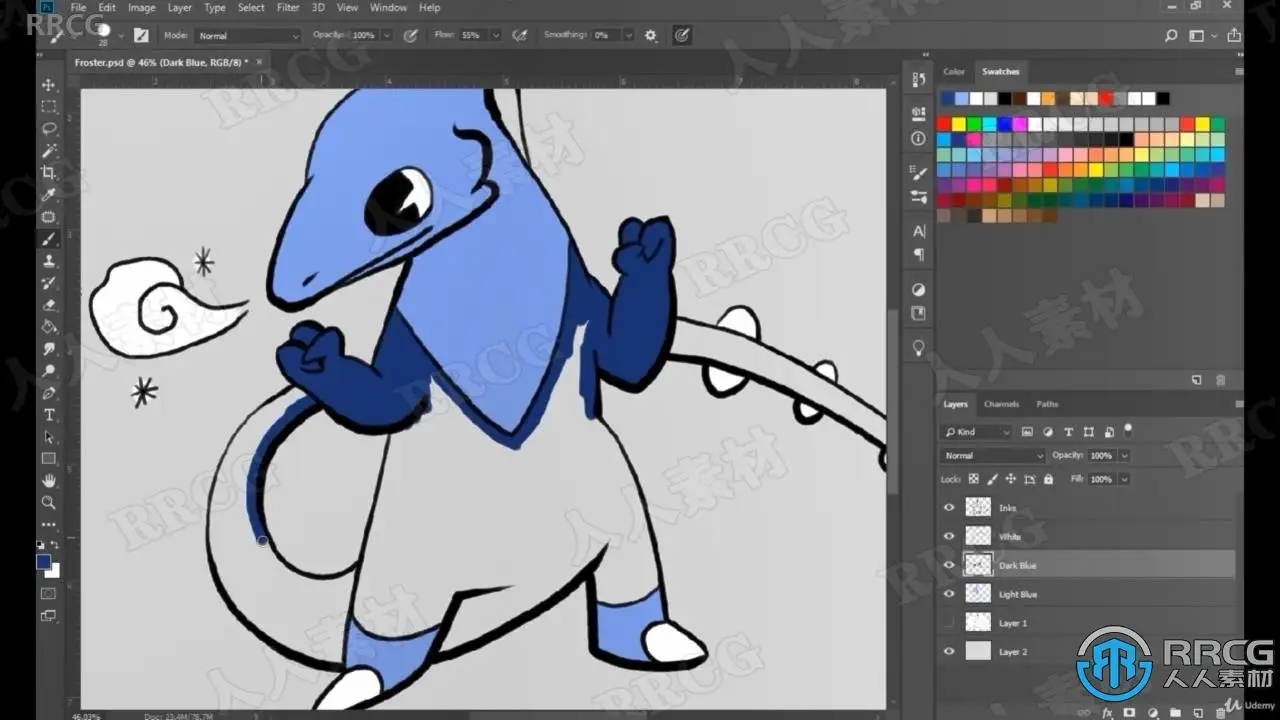Select the Zoom tool in toolbar
Screen dimensions: 1280x720
tap(48, 503)
